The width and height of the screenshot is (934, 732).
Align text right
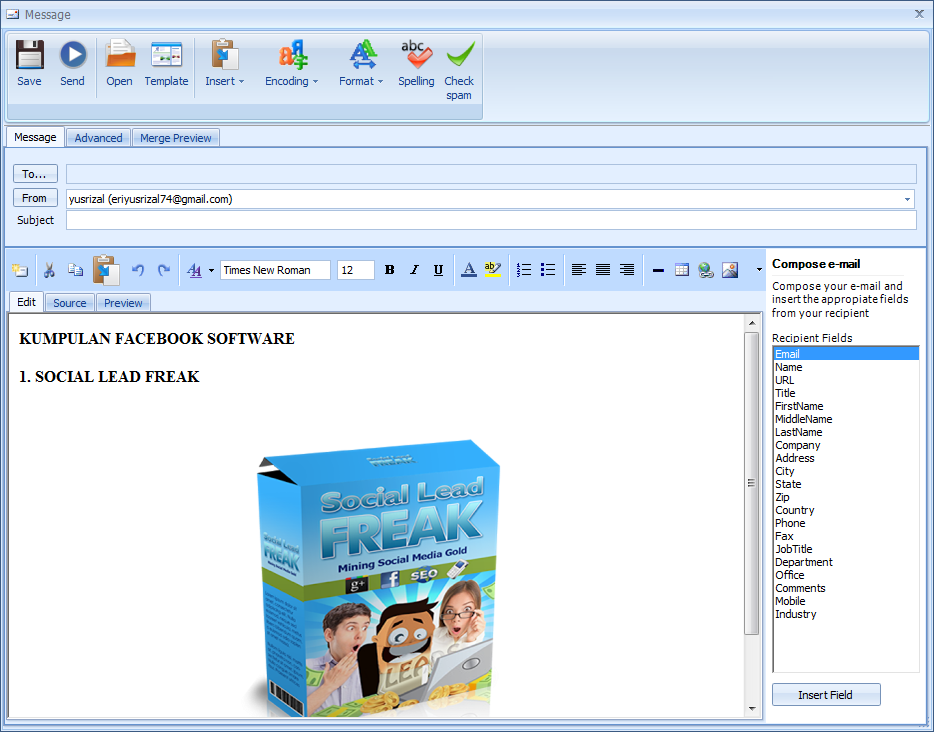(627, 270)
